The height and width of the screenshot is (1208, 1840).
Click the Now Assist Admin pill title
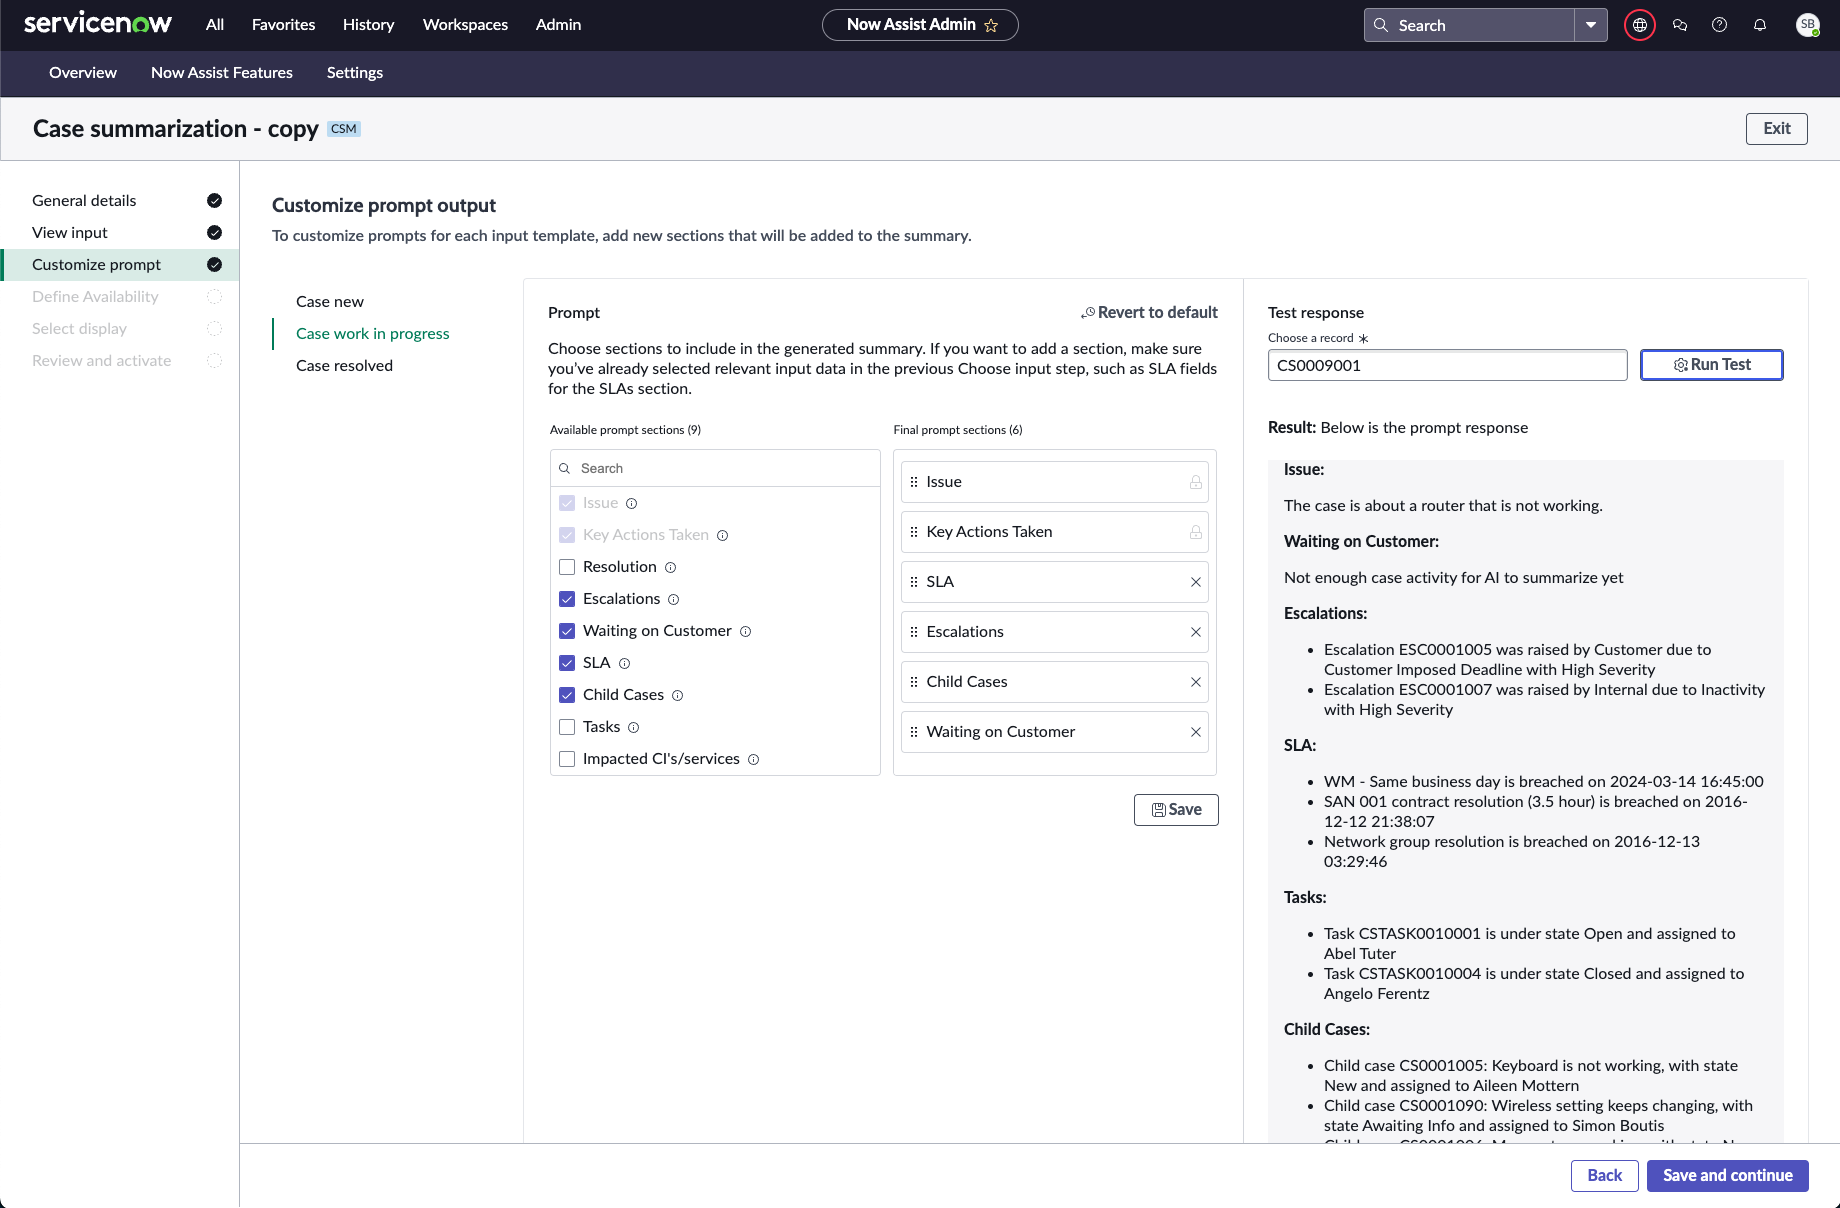pyautogui.click(x=910, y=25)
